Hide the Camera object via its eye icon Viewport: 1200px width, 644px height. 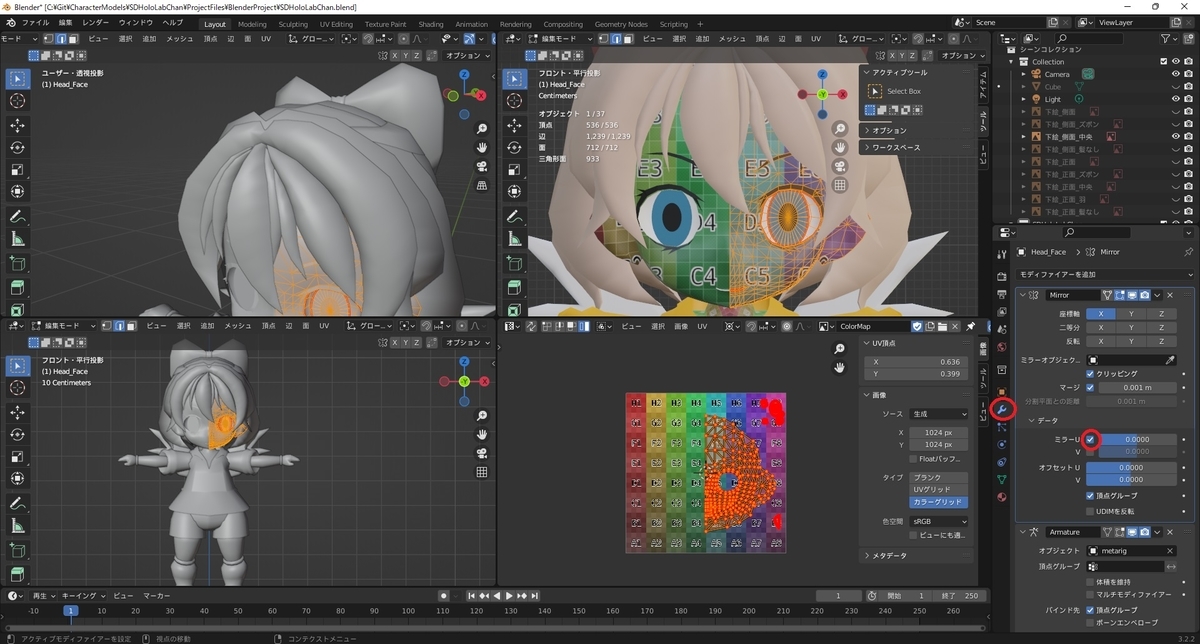(x=1174, y=74)
